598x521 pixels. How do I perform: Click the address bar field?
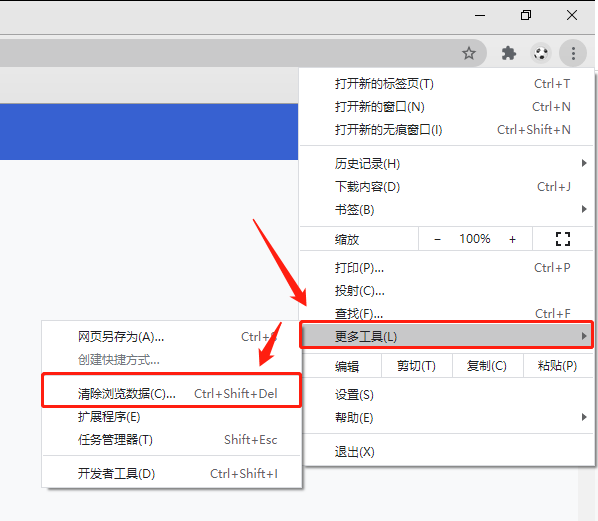[229, 53]
